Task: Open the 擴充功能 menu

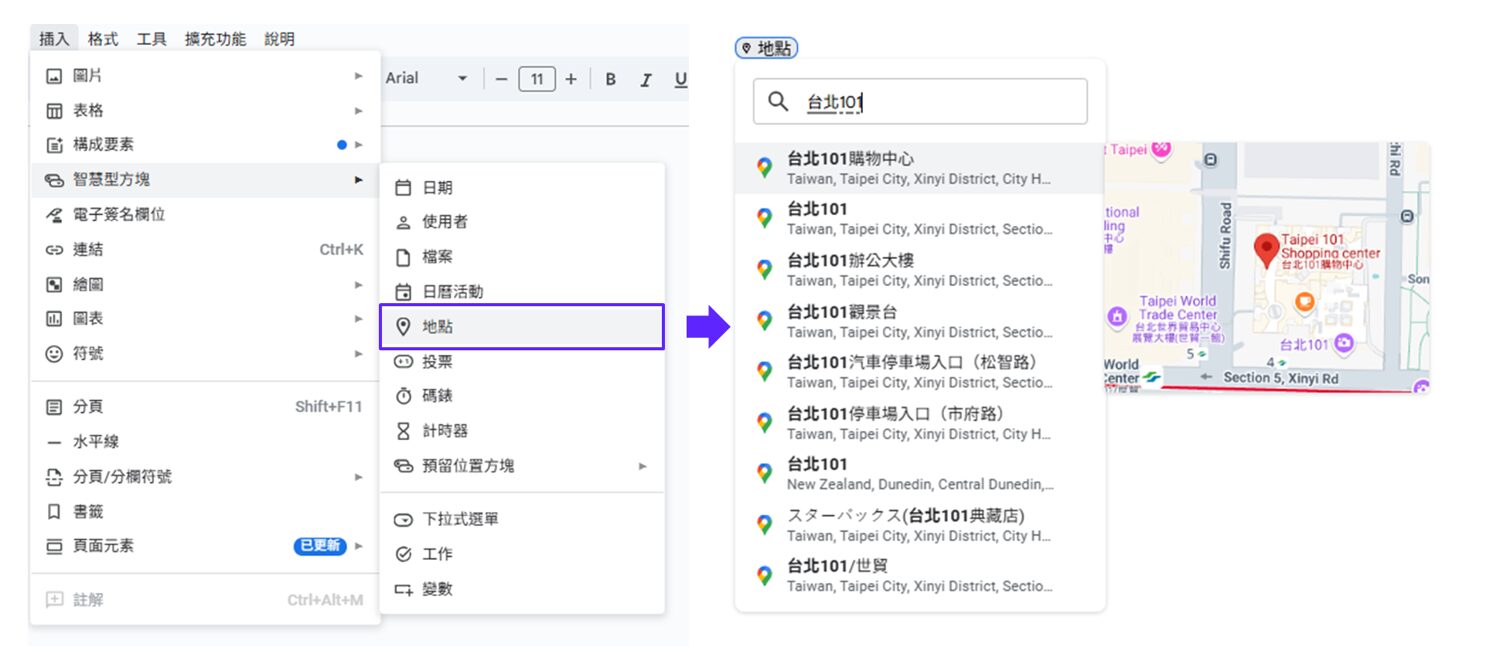Action: (x=215, y=39)
